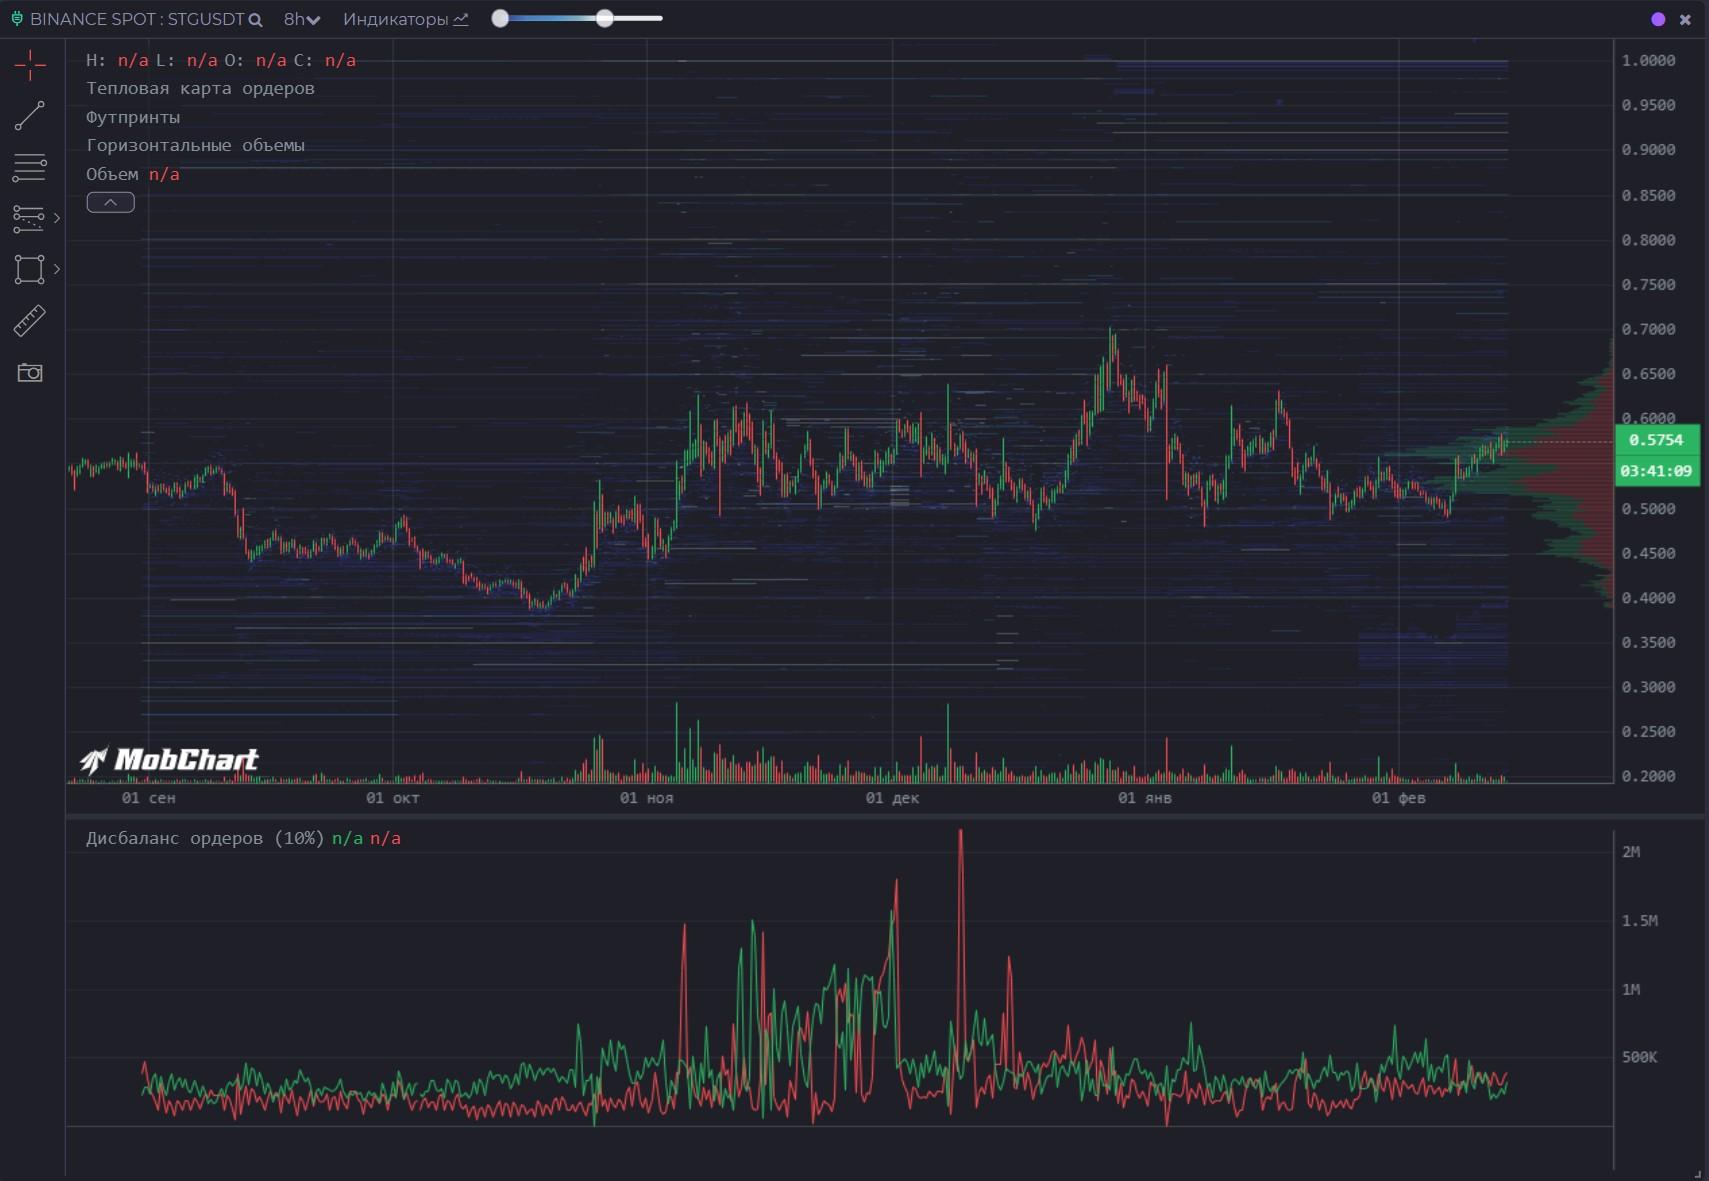
Task: Select the horizontal lines drawing tool
Action: coord(29,168)
